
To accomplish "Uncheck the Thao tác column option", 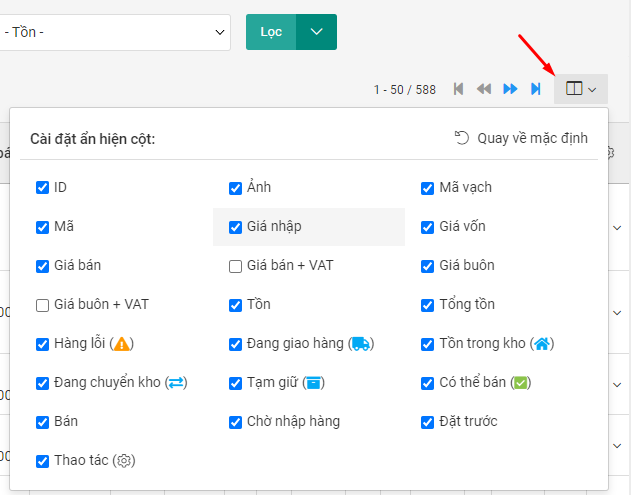I will (x=42, y=461).
